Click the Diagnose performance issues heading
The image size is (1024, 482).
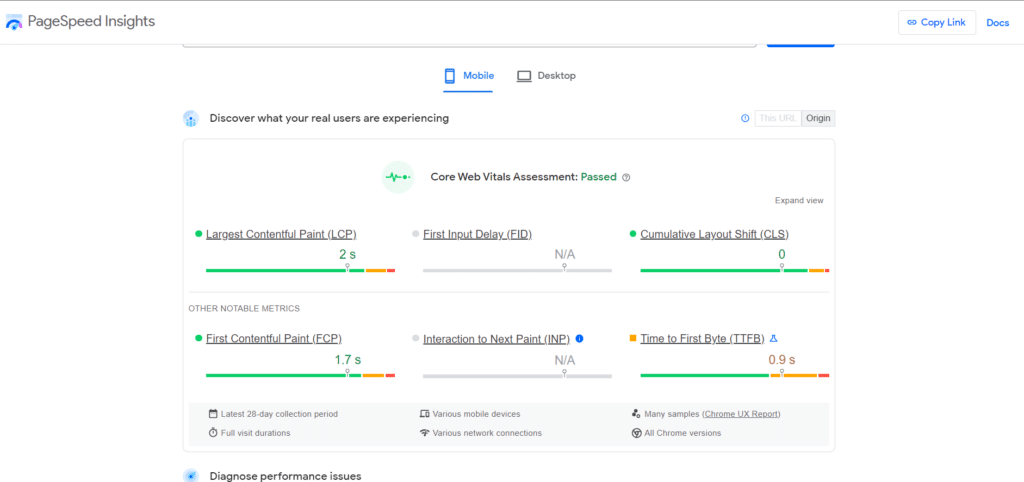click(285, 476)
